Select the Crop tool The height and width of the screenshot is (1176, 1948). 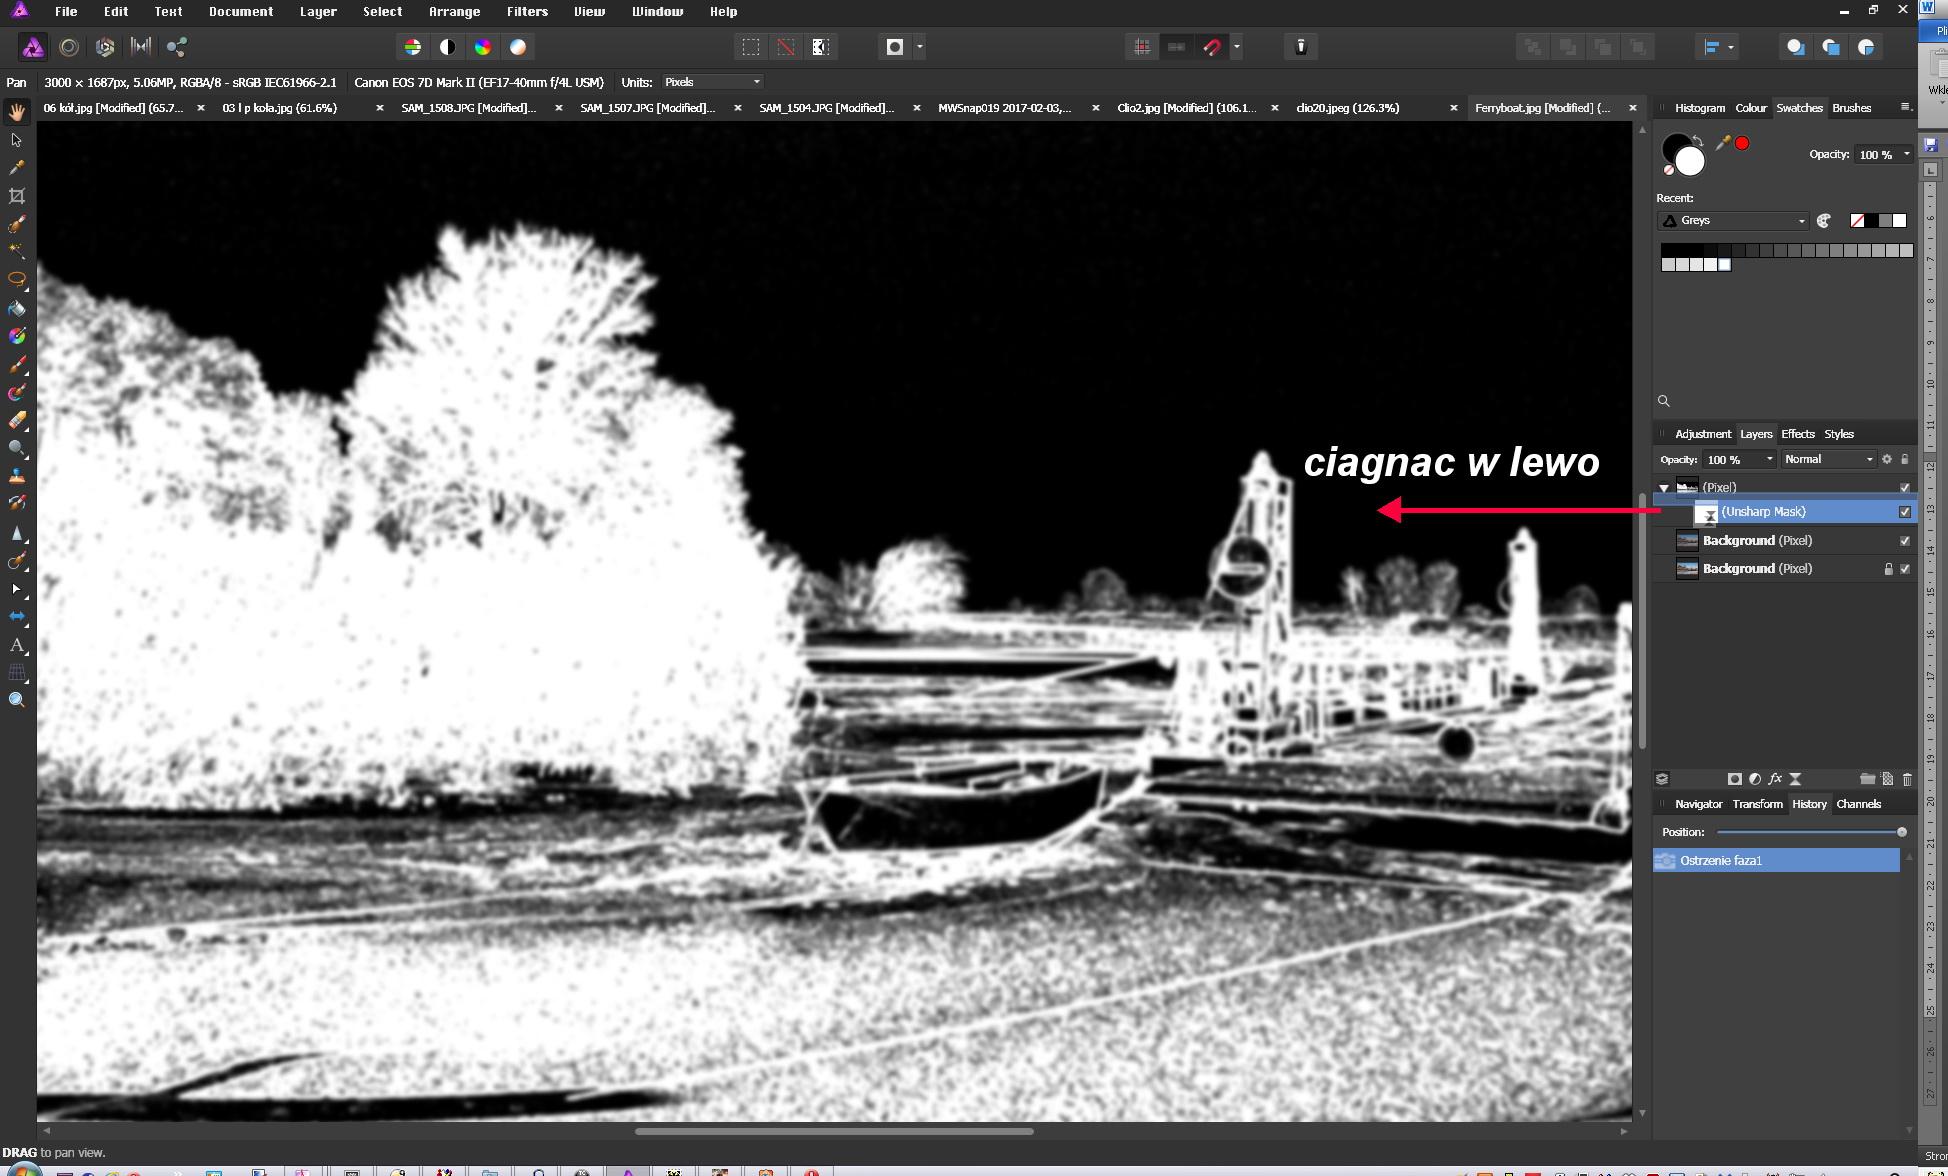(16, 196)
